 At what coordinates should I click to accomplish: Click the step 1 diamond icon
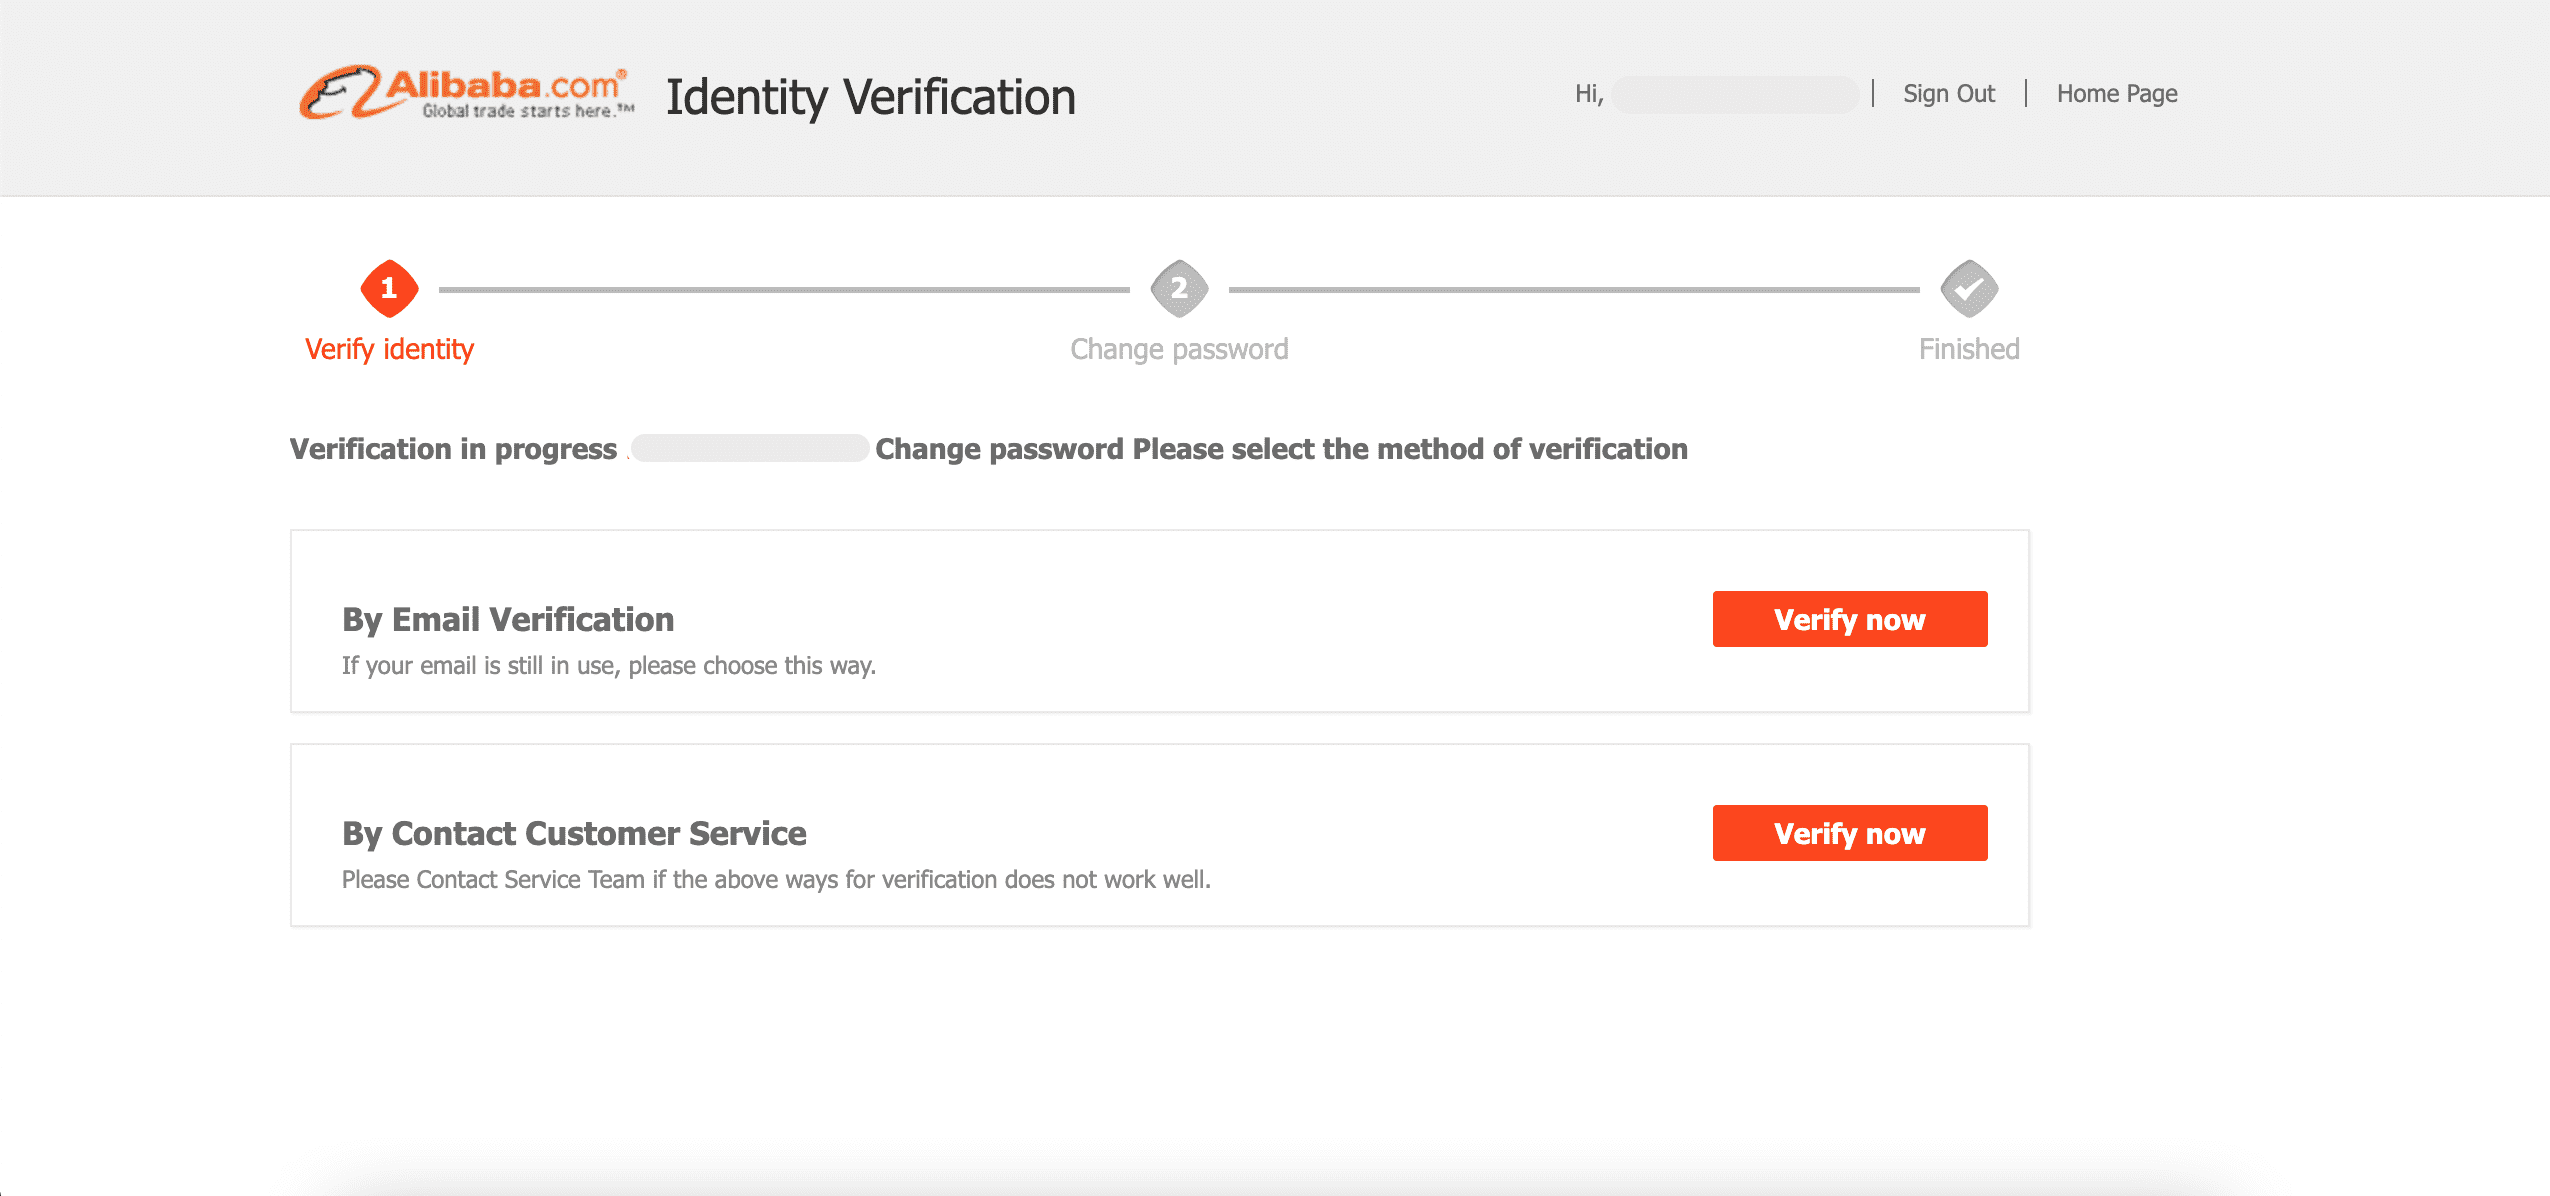click(x=389, y=289)
